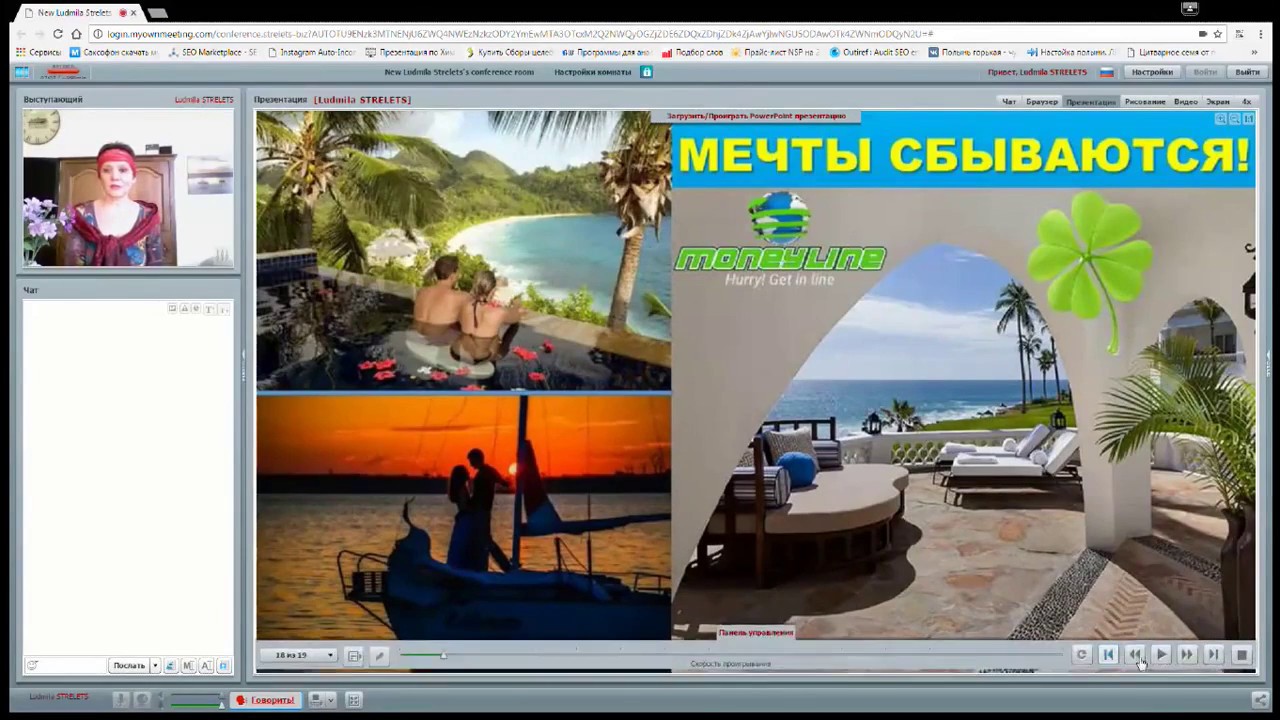Click the slide layout icon next to slide selector
Image resolution: width=1280 pixels, height=720 pixels.
pos(354,656)
